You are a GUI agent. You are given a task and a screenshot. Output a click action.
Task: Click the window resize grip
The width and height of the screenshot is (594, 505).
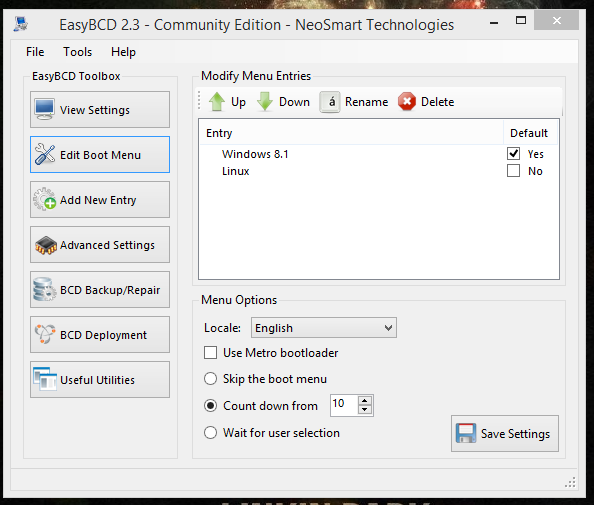point(570,482)
